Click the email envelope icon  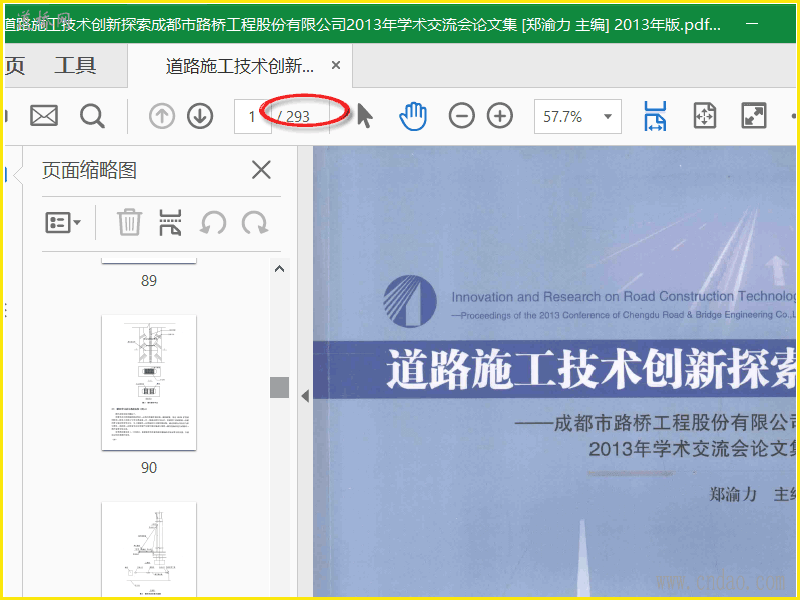point(44,116)
